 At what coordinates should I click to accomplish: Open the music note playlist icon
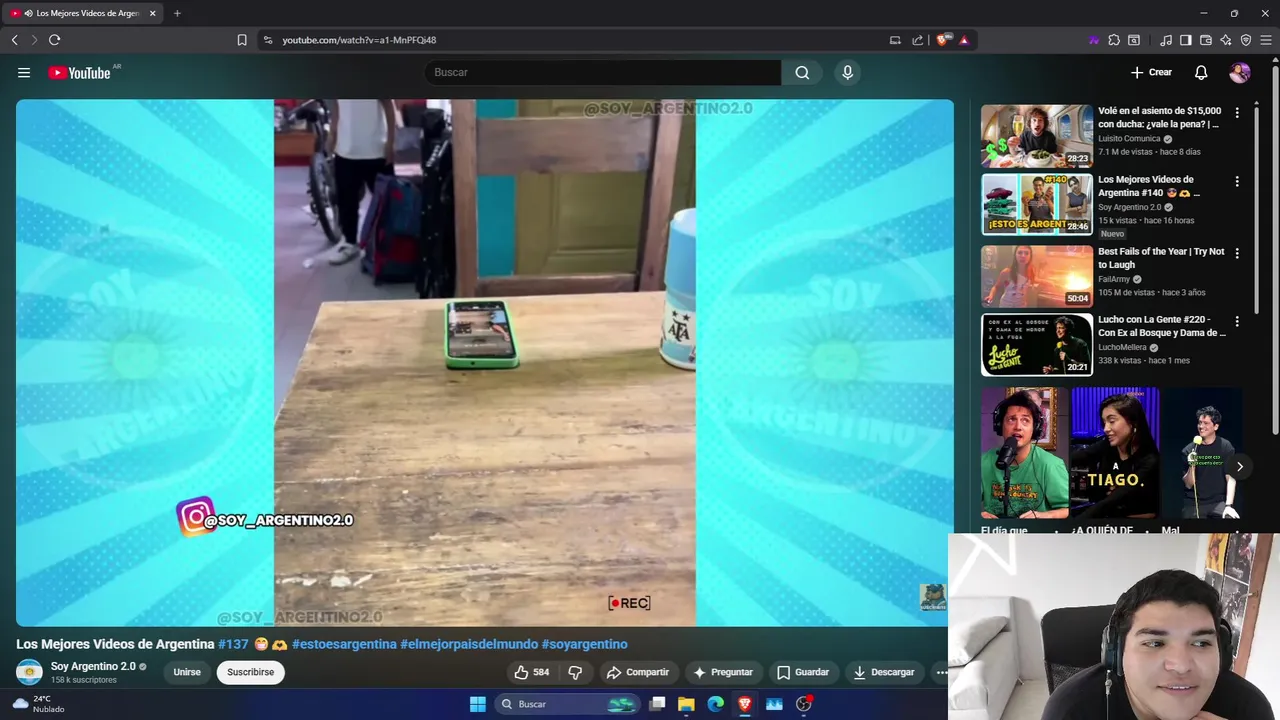click(1166, 40)
